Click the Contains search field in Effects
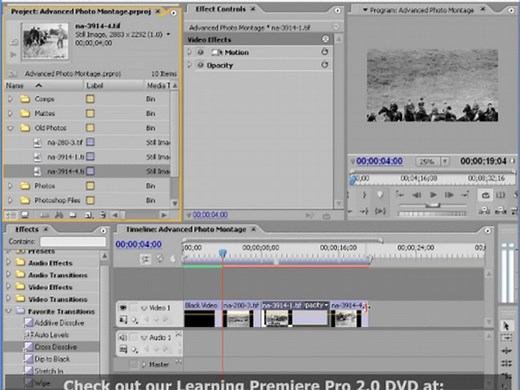The width and height of the screenshot is (520, 390). tap(73, 241)
